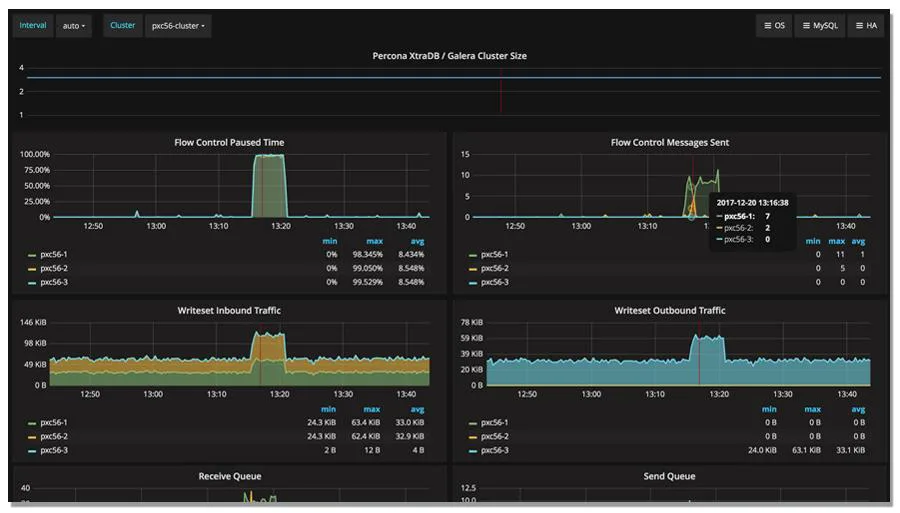Sort Flow Control Messages Sent legend by max

point(836,241)
